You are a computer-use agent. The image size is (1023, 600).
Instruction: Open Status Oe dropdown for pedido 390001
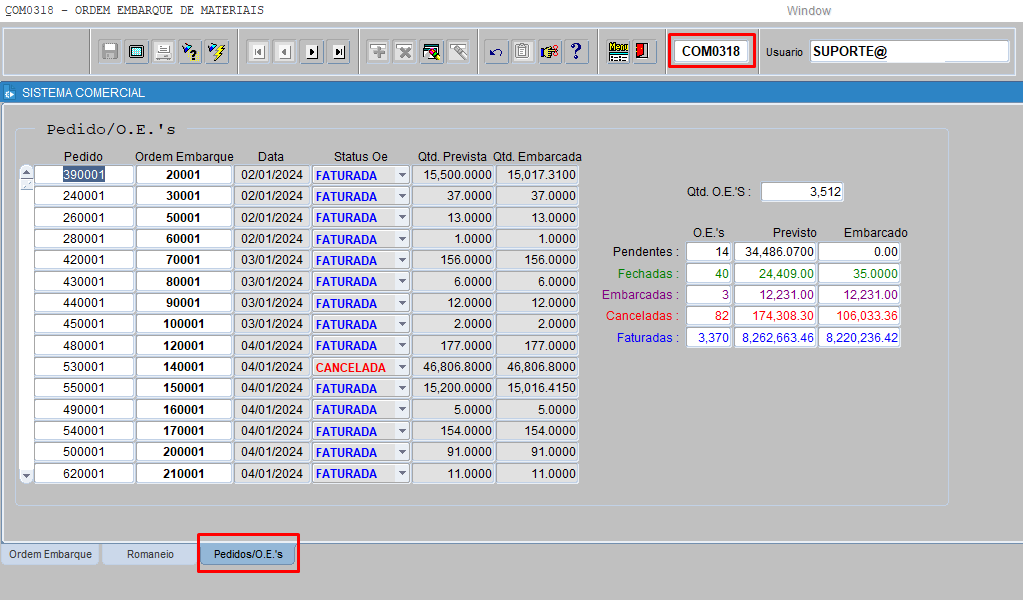402,175
